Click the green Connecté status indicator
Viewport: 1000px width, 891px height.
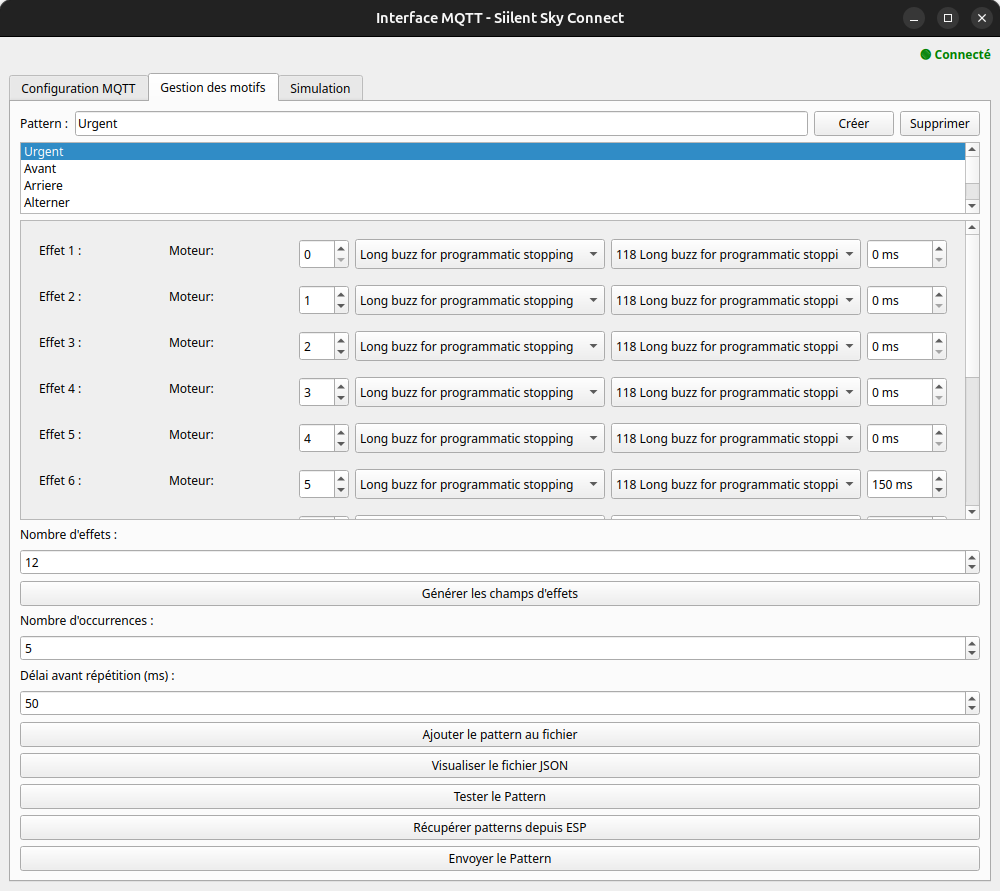955,55
